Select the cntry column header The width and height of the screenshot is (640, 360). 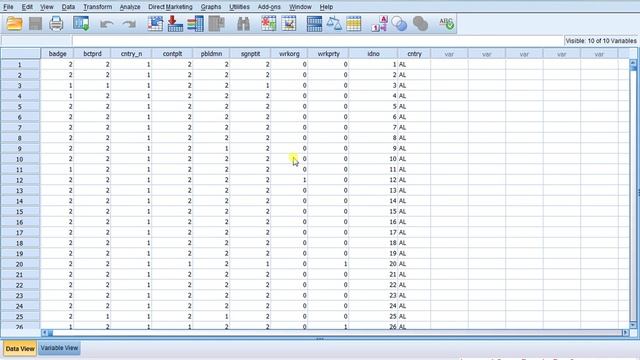click(x=414, y=54)
